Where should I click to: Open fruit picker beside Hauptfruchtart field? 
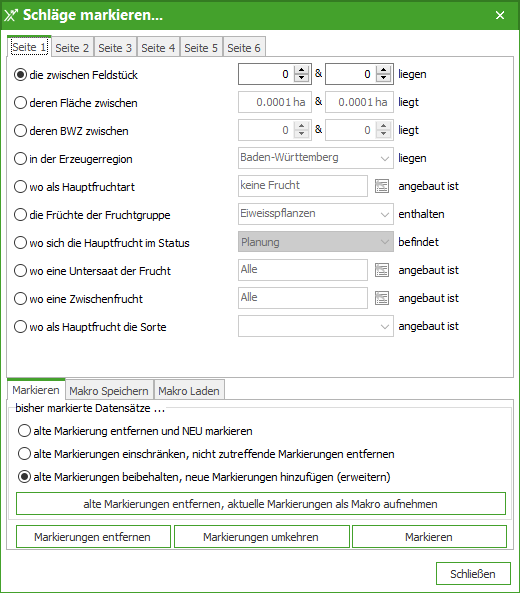click(x=382, y=186)
